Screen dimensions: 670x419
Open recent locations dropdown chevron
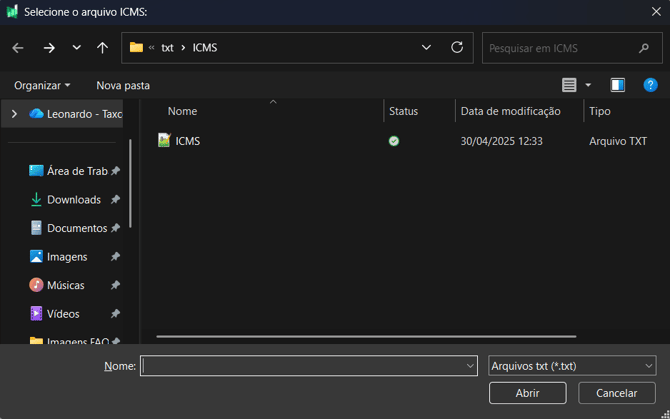[x=77, y=48]
